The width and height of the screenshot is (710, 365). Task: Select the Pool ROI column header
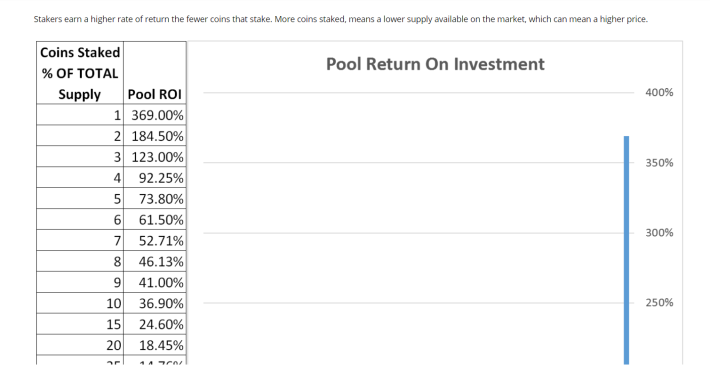coord(154,73)
